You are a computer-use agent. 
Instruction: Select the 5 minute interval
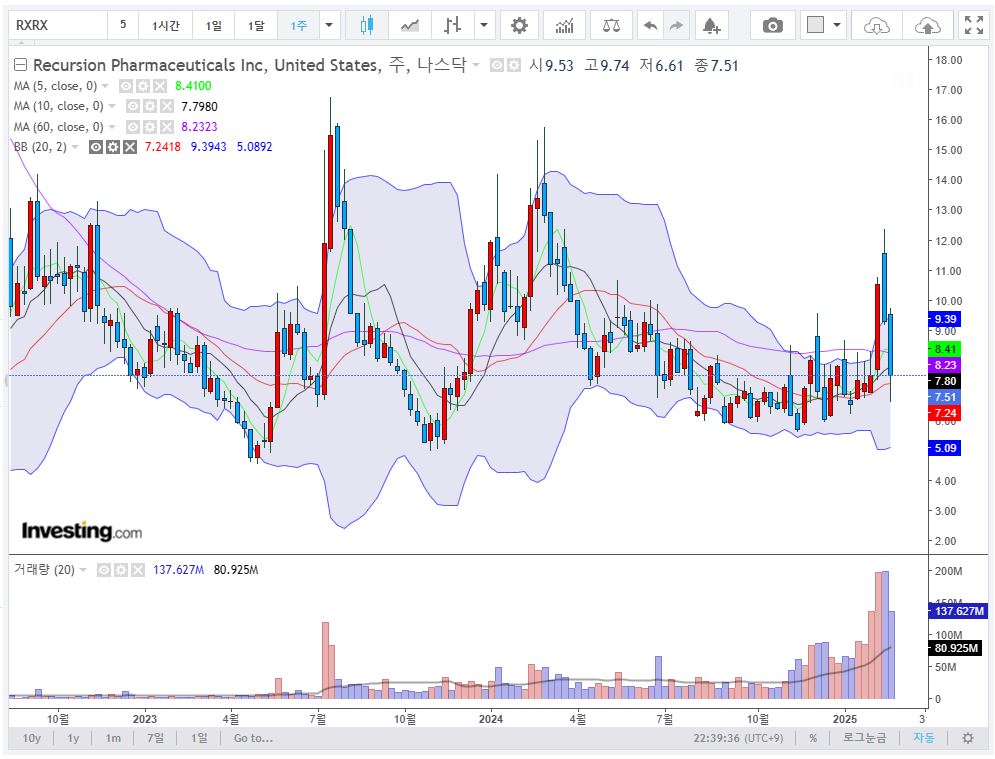tap(123, 25)
